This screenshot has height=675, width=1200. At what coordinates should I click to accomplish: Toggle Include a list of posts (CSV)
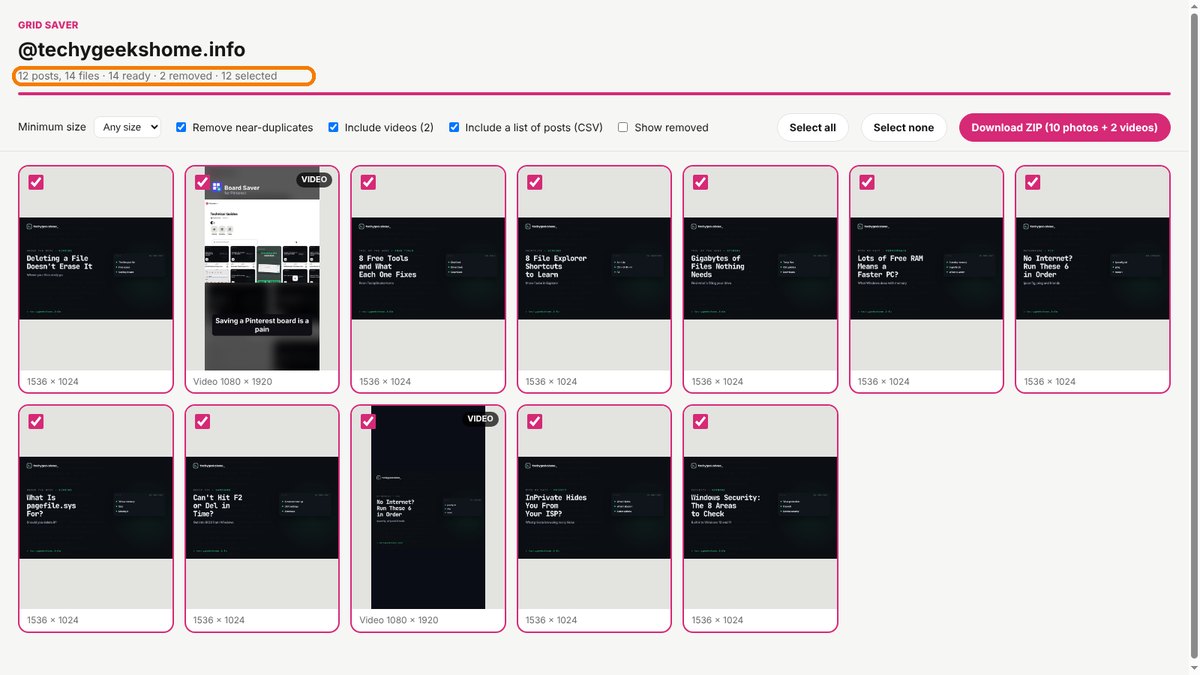pos(454,127)
